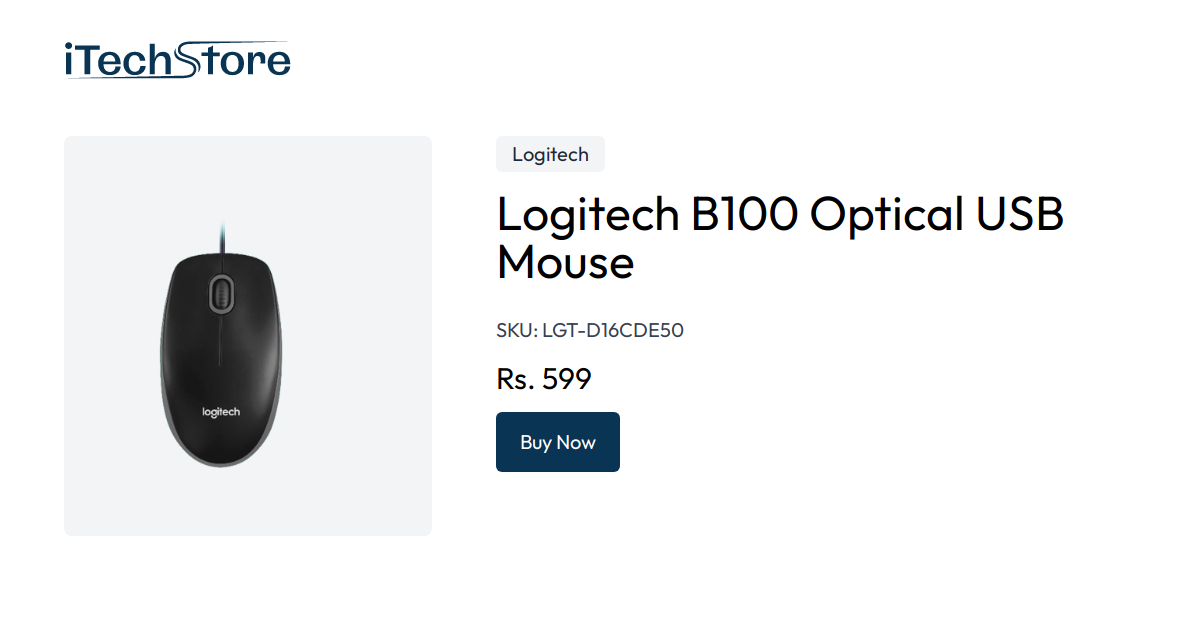Click the left button area of the pictured mouse
Image resolution: width=1200 pixels, height=630 pixels.
click(x=188, y=300)
